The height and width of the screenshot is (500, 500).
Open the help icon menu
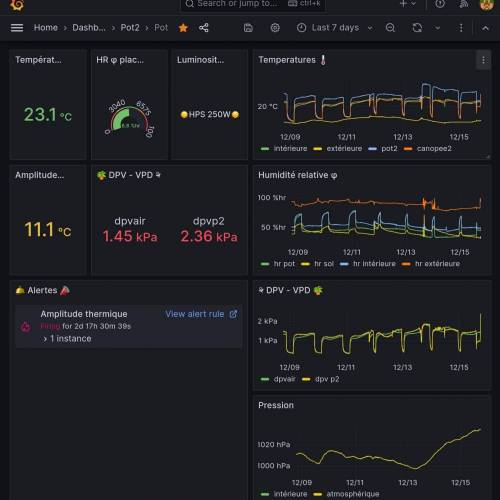[440, 4]
